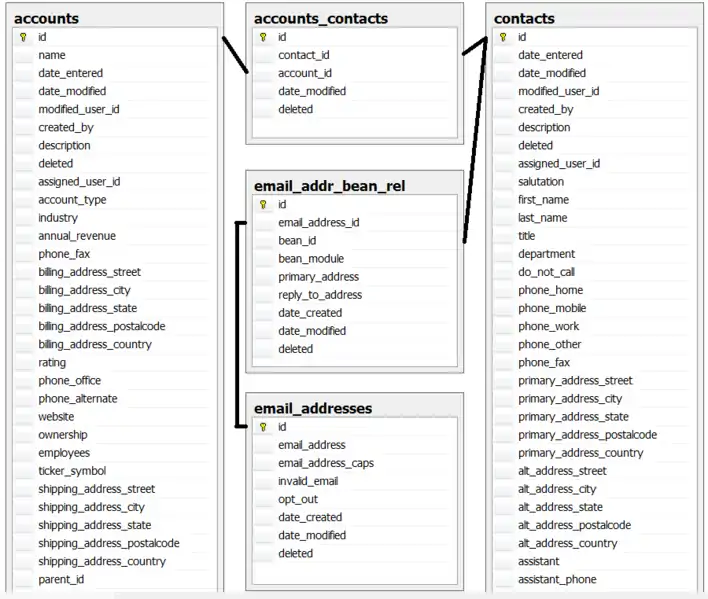Click the first_name column in contacts
Screen dimensions: 708x599
pyautogui.click(x=543, y=200)
